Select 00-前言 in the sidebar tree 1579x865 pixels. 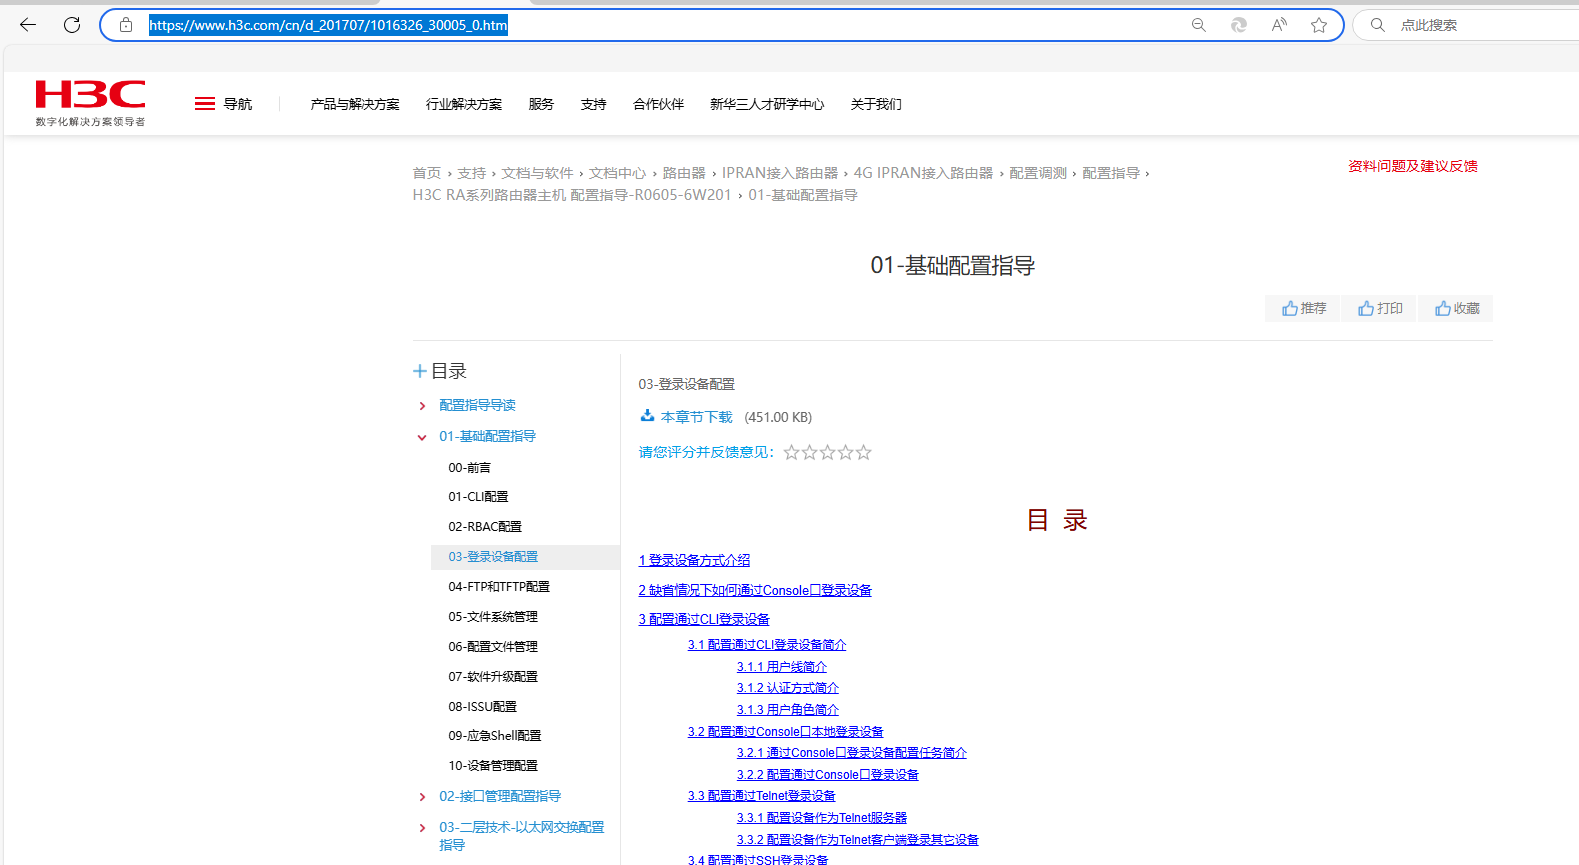470,468
